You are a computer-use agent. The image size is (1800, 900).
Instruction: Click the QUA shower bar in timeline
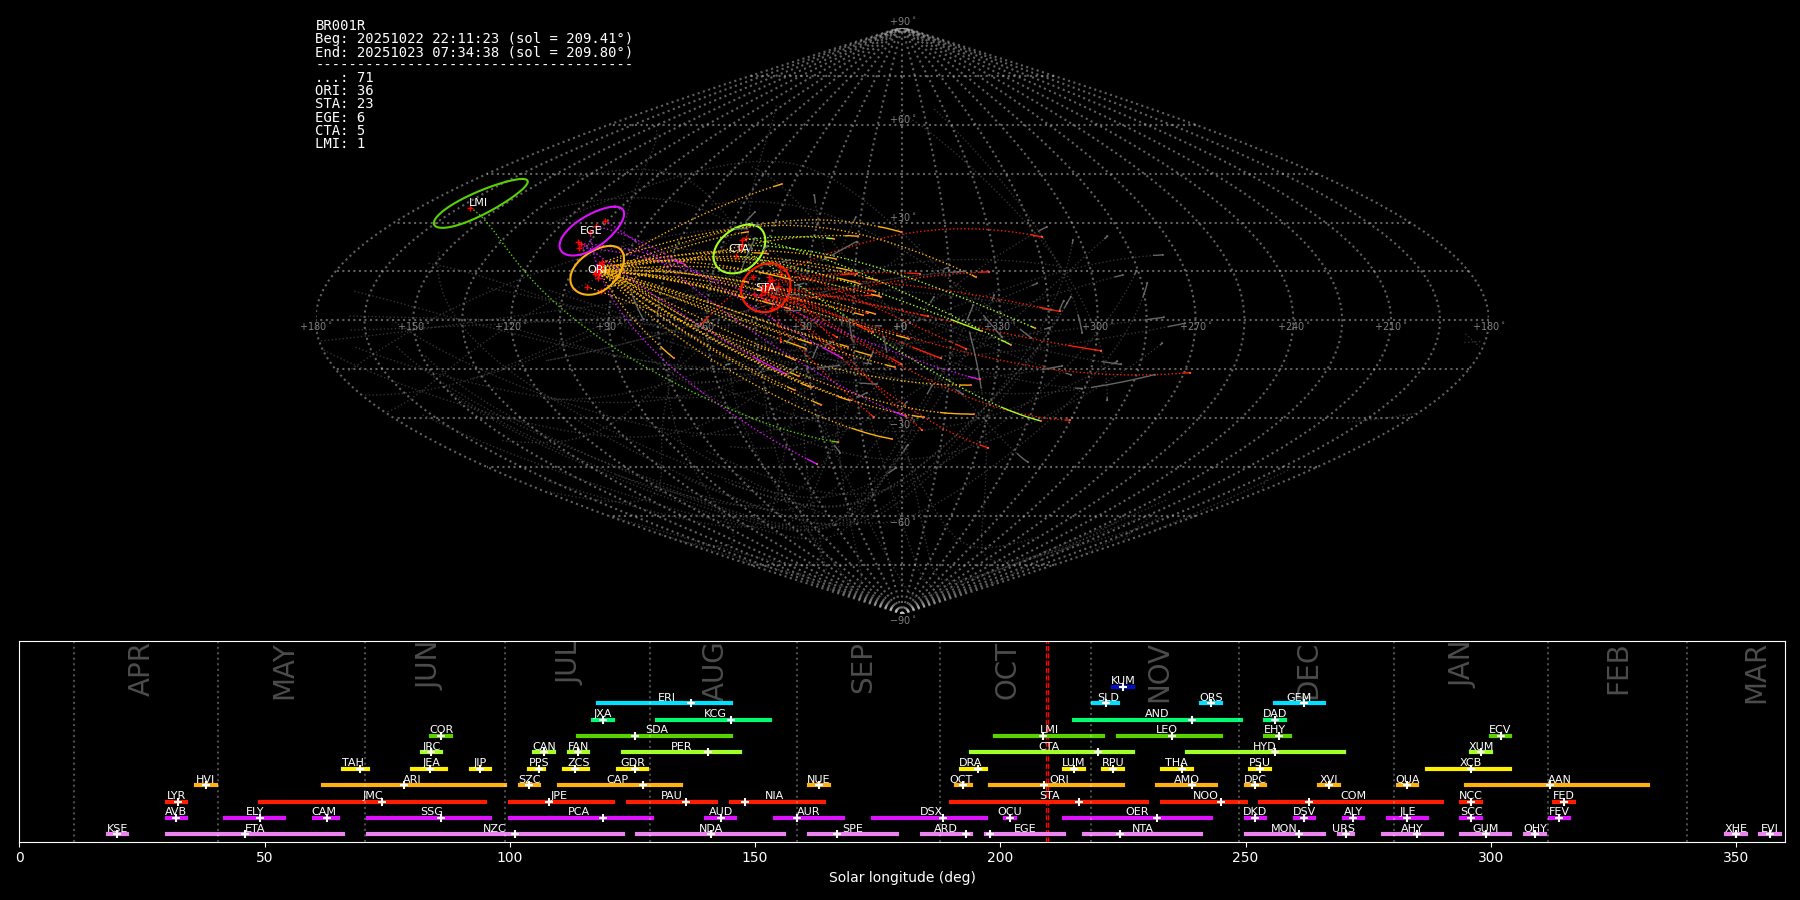click(1407, 785)
